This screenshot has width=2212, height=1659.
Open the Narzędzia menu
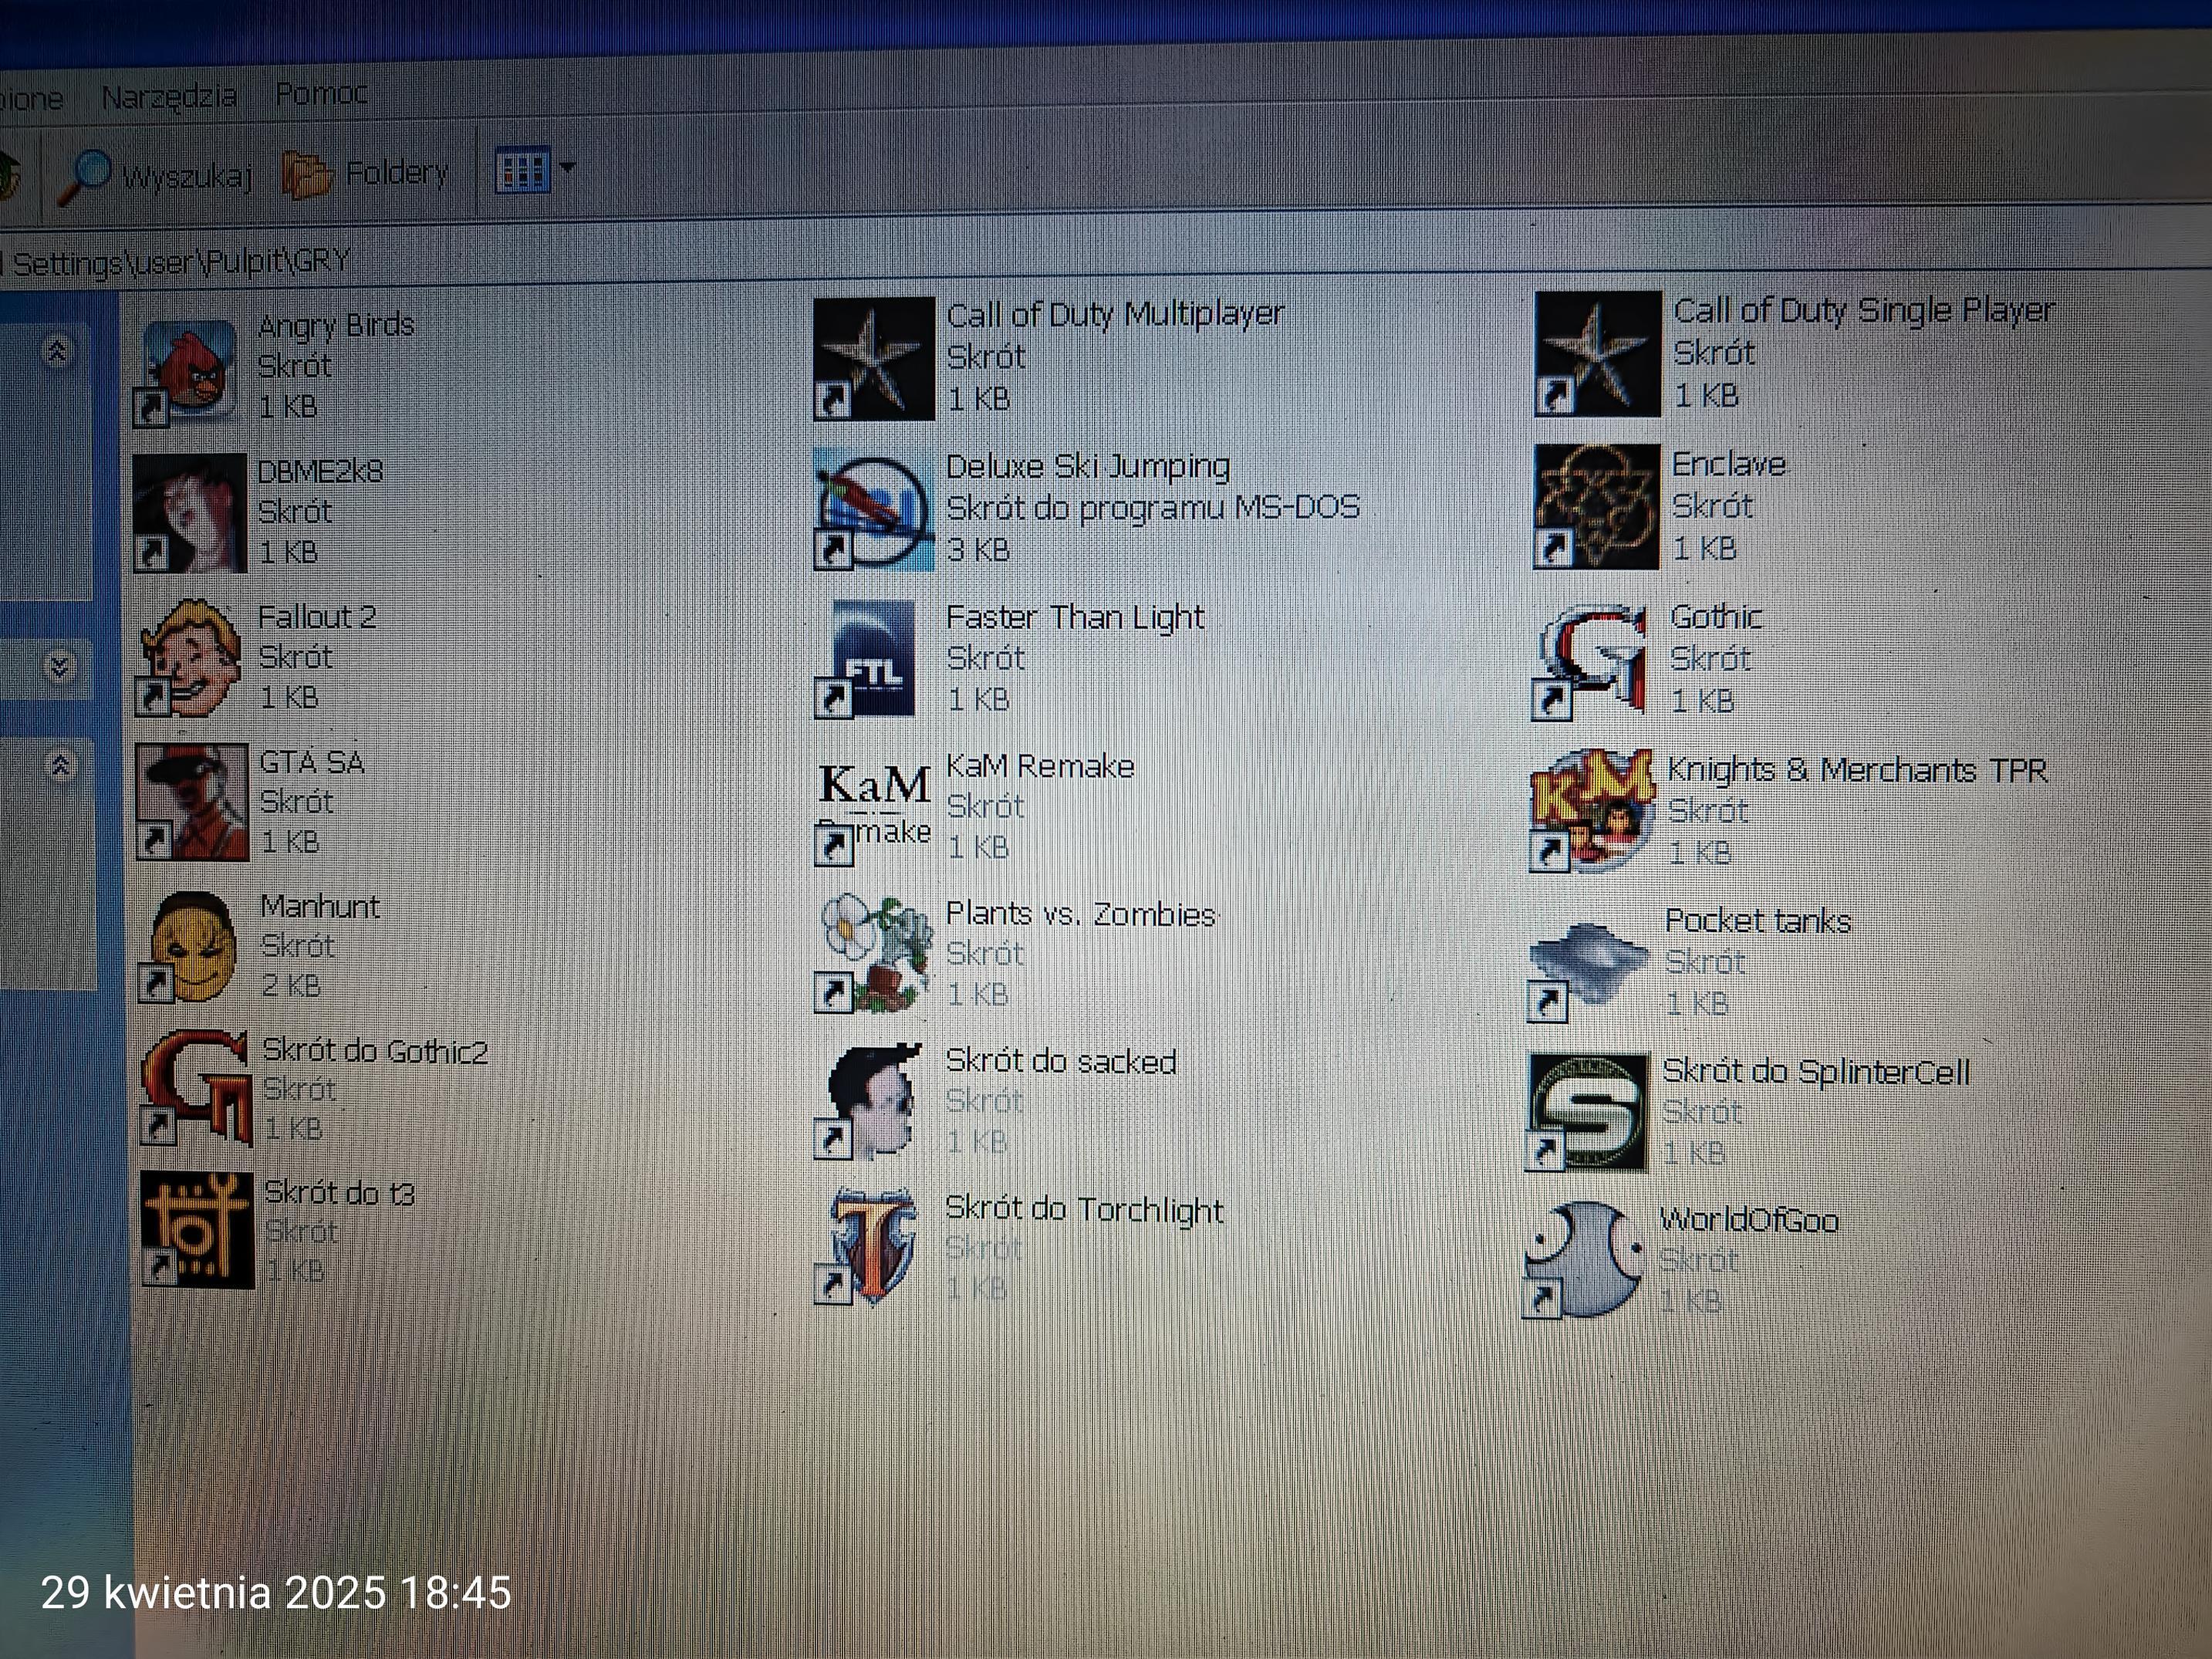tap(169, 97)
